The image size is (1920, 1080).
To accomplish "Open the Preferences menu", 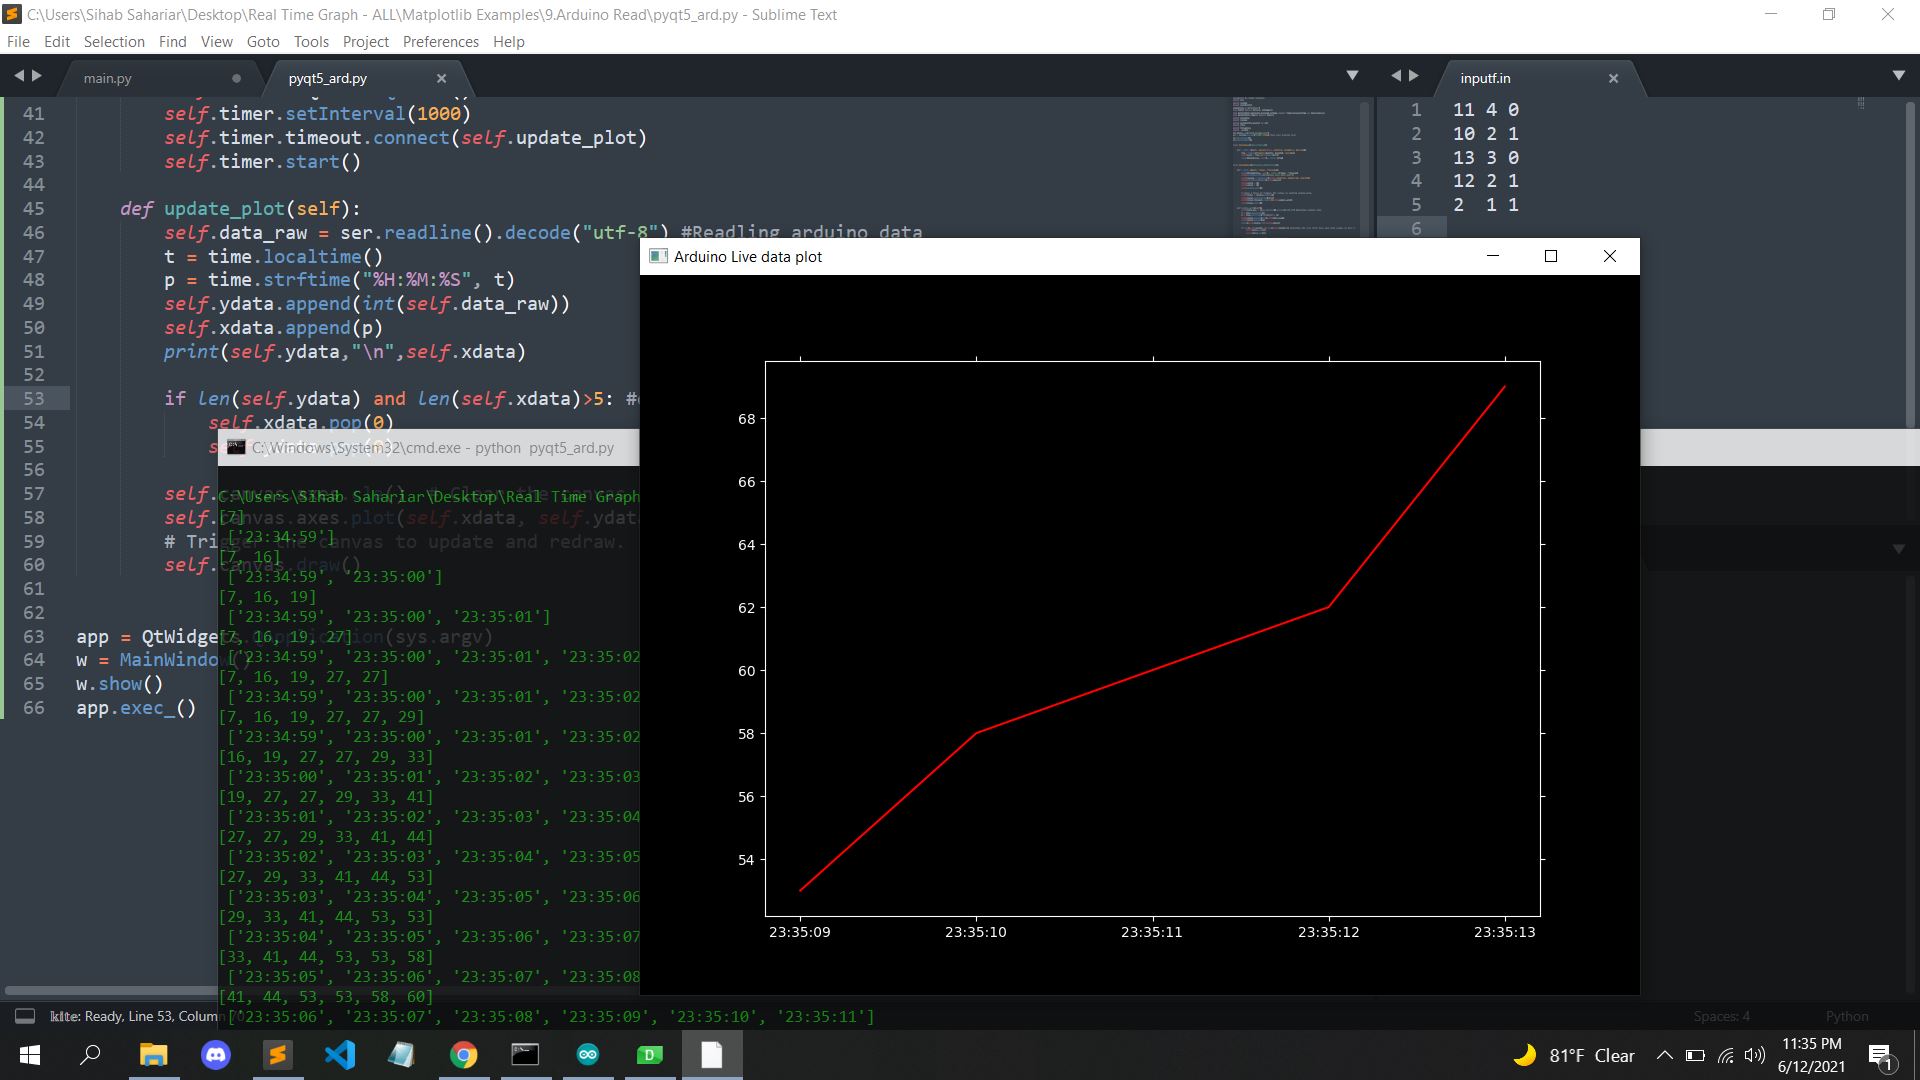I will pyautogui.click(x=441, y=41).
